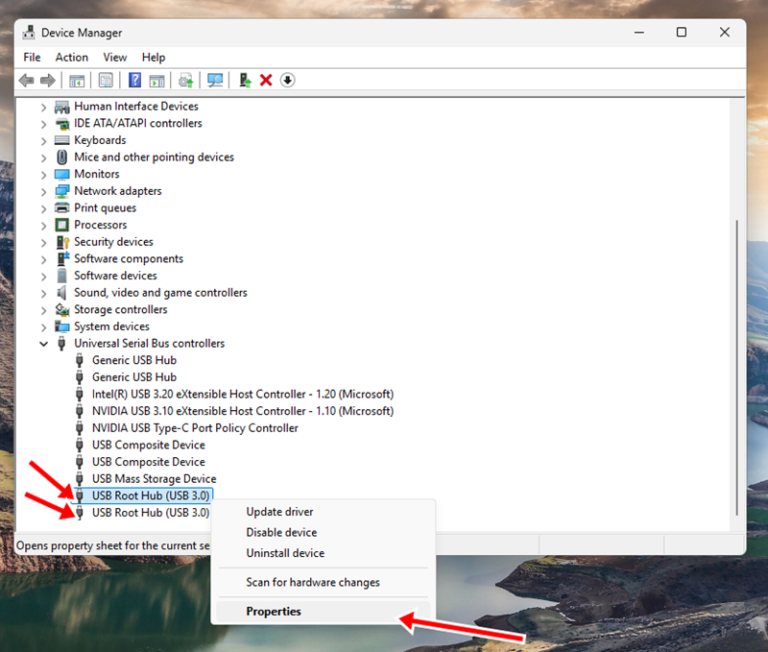Image resolution: width=768 pixels, height=652 pixels.
Task: Expand the System devices node chevron
Action: click(x=44, y=327)
